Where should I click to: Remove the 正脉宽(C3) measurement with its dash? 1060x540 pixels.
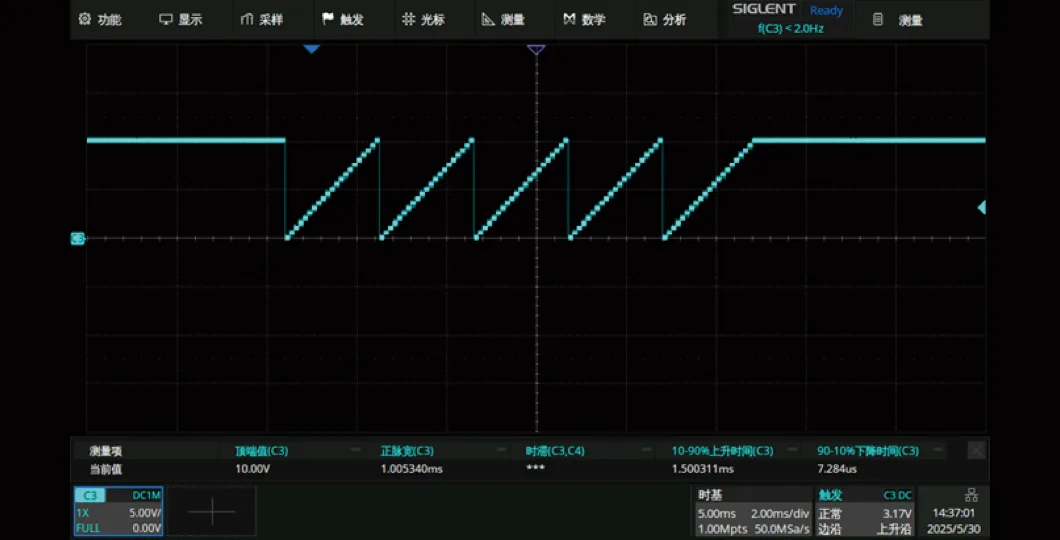(x=500, y=450)
